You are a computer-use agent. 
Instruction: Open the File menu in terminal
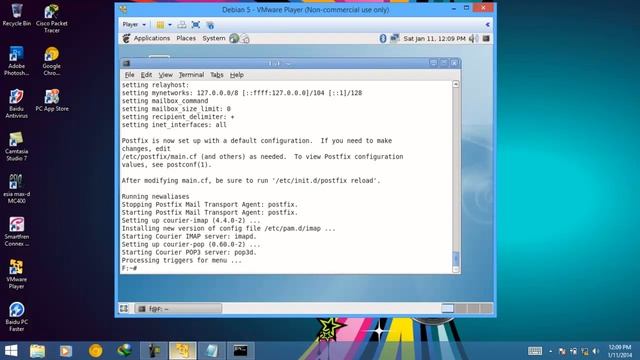[x=129, y=75]
